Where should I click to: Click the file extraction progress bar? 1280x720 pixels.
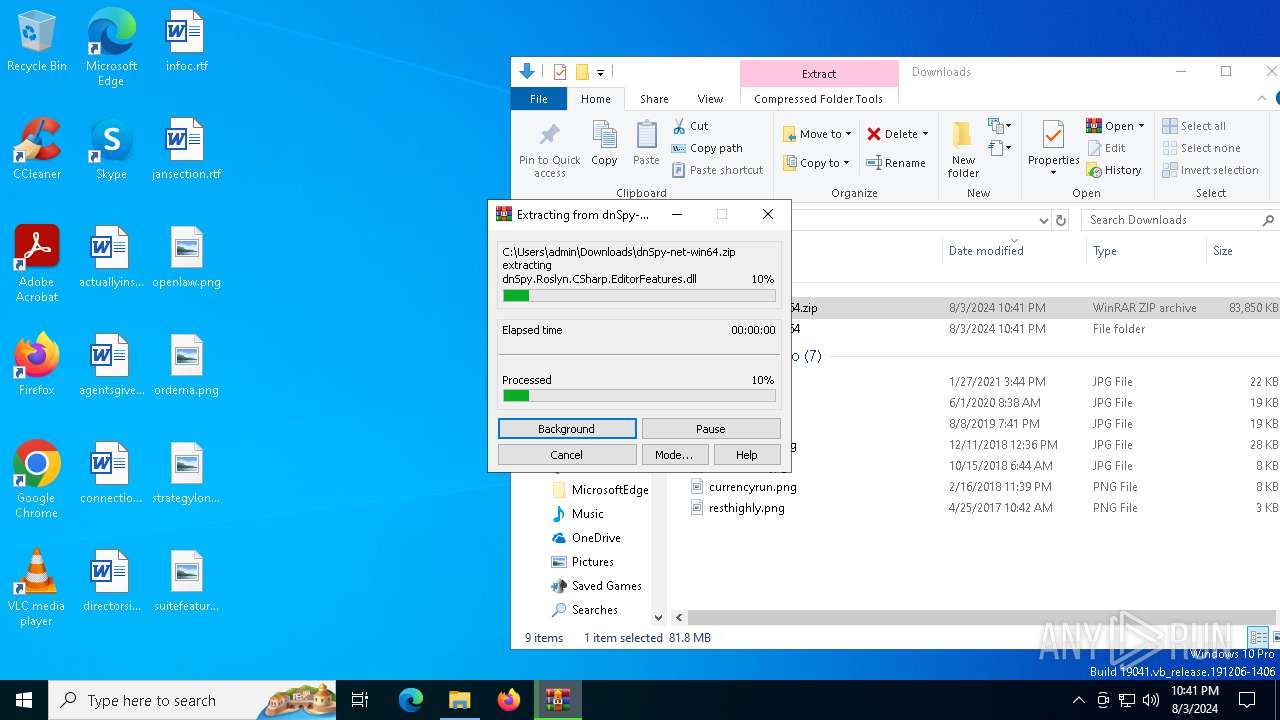tap(639, 295)
